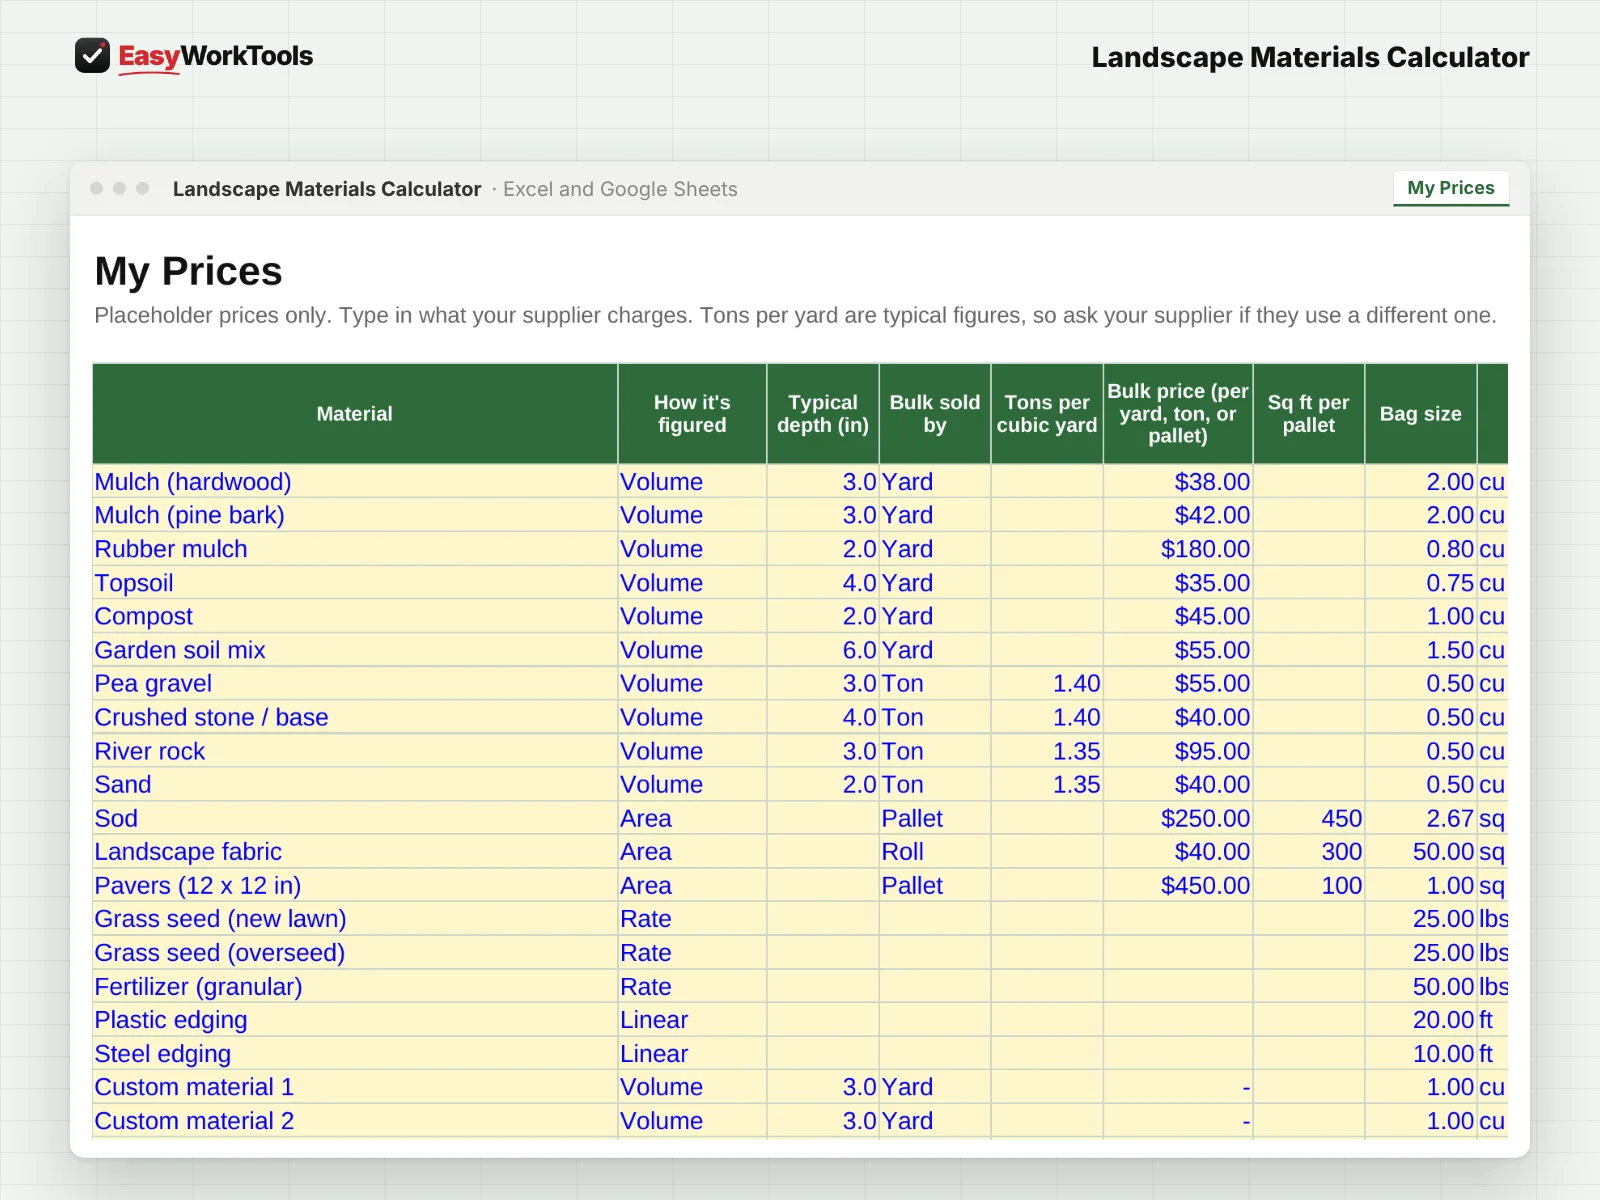
Task: Click the Plastic edging cell
Action: [x=355, y=1020]
